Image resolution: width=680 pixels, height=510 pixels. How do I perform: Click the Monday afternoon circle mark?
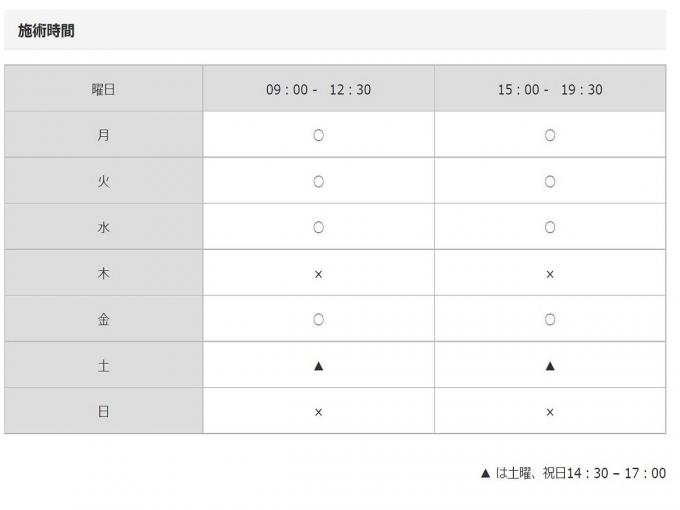pyautogui.click(x=549, y=135)
